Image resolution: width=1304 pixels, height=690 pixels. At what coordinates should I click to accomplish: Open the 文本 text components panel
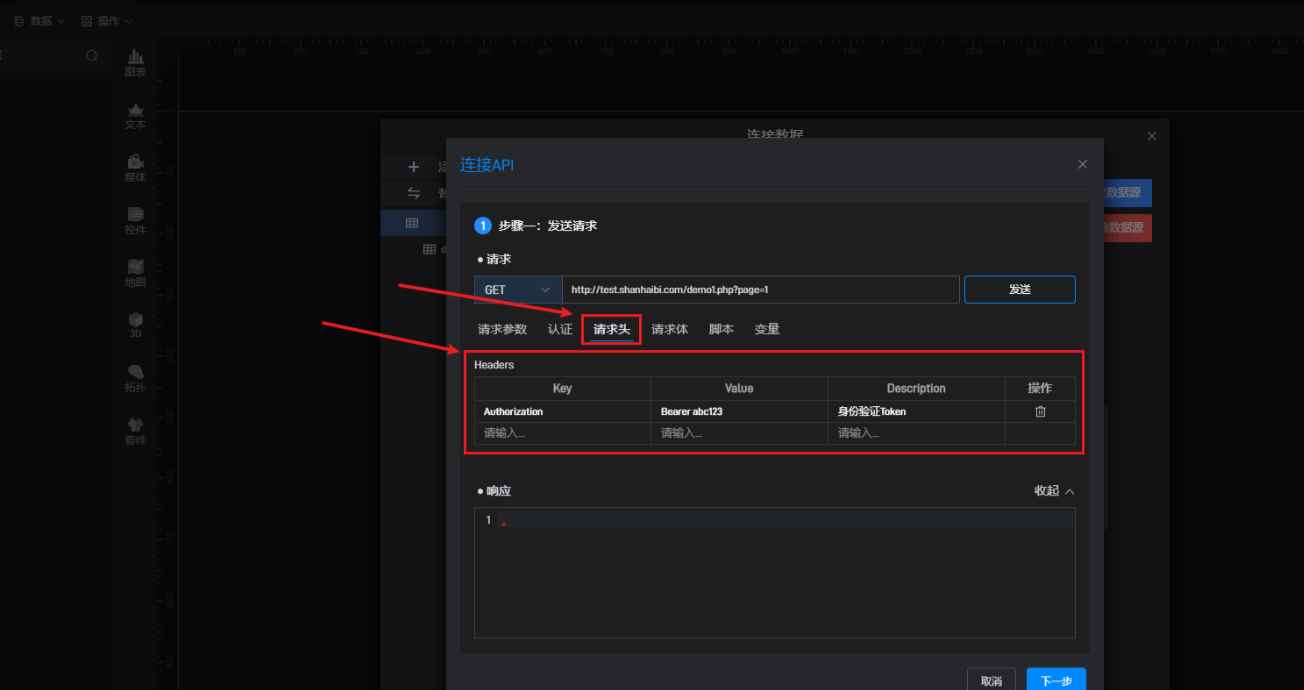(x=135, y=116)
